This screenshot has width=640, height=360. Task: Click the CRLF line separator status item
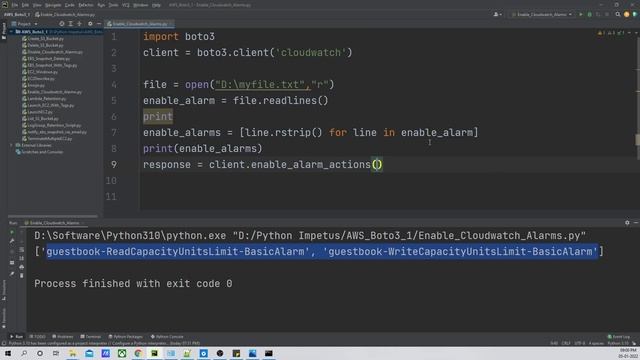click(565, 343)
